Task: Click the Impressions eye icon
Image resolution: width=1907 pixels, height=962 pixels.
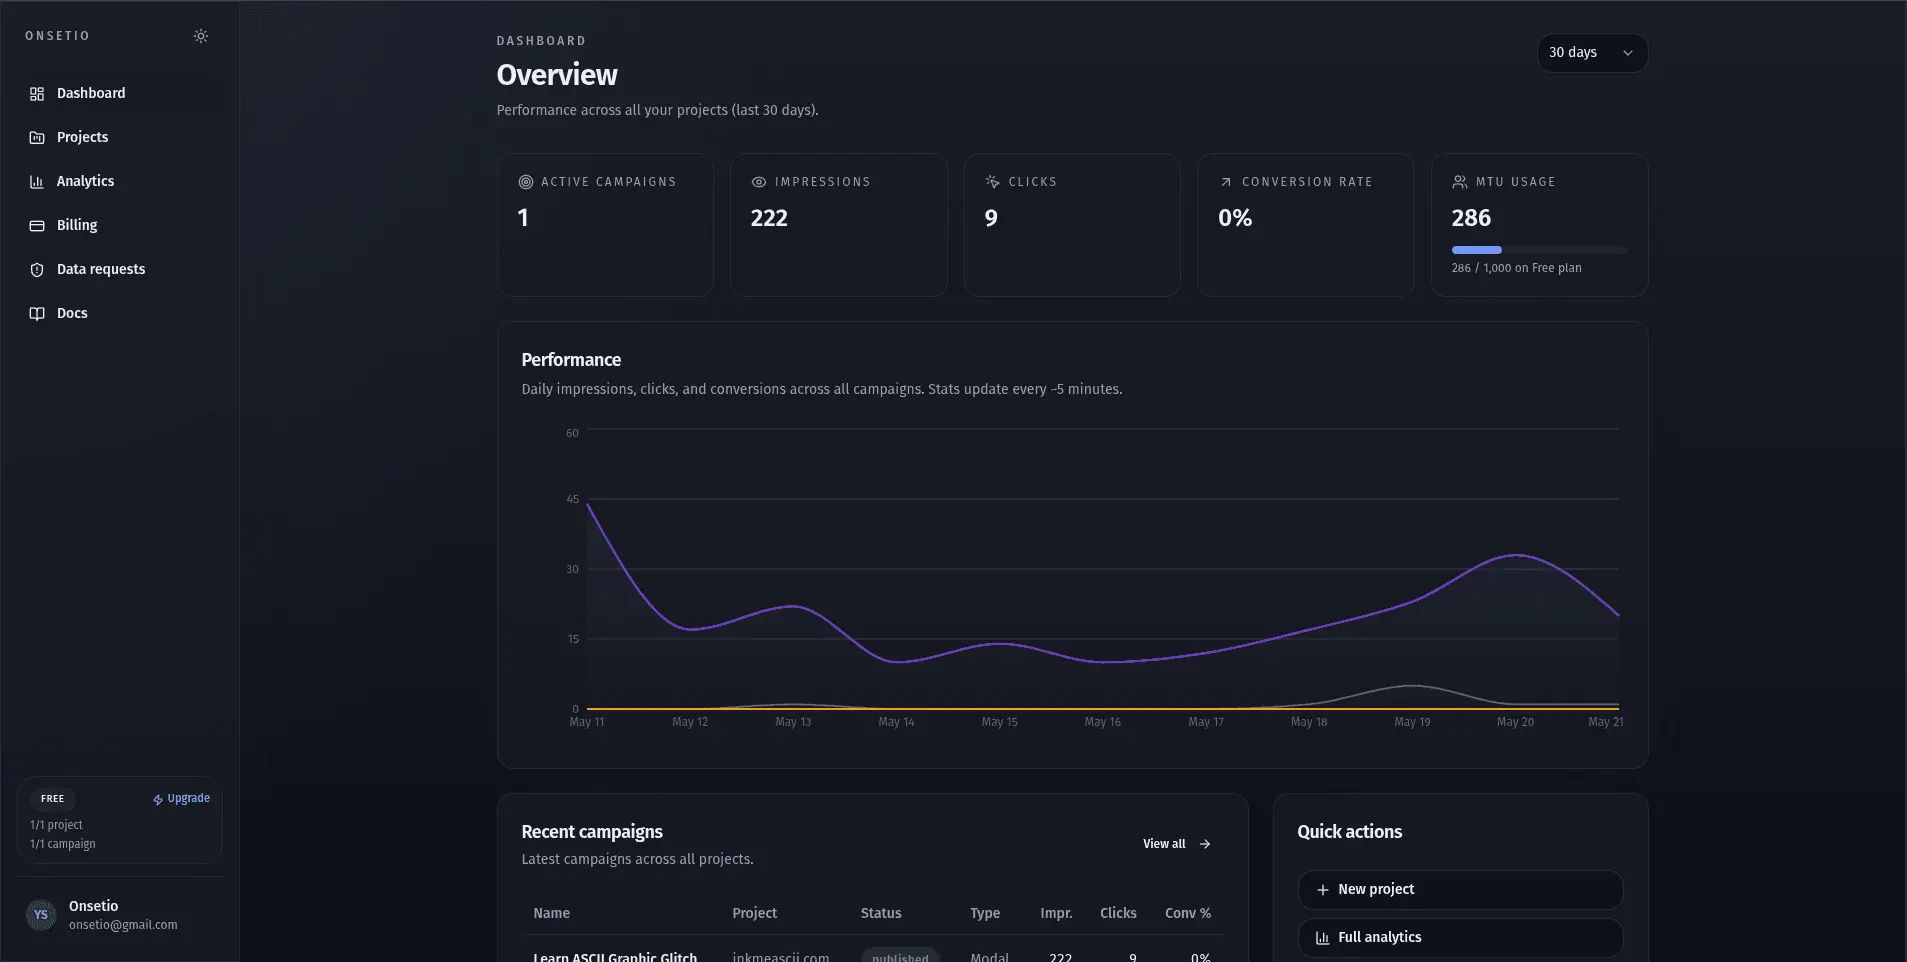Action: [x=759, y=182]
